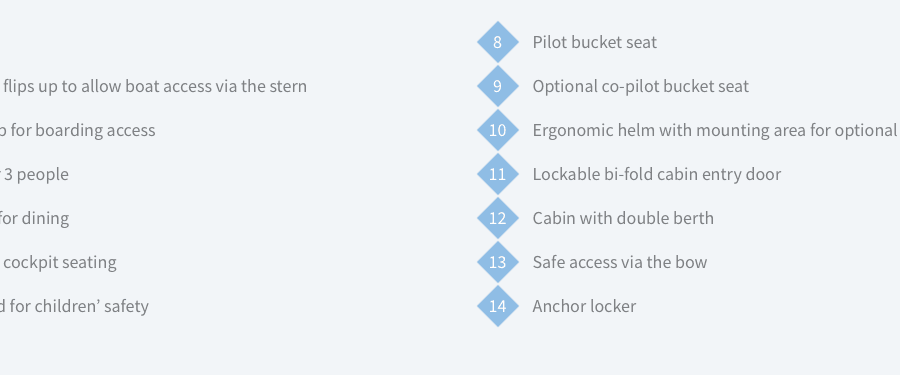Viewport: 900px width, 375px height.
Task: Select Safe access via the bow
Action: point(620,262)
